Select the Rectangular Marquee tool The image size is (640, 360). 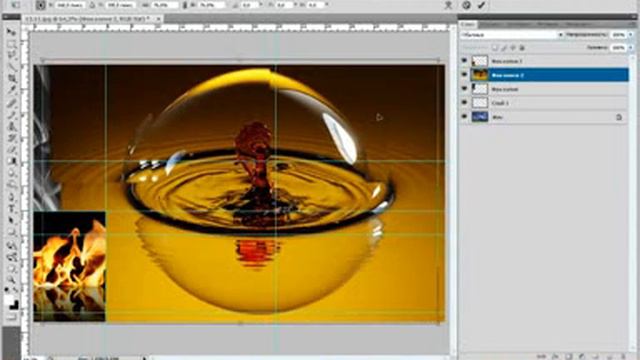(x=11, y=44)
